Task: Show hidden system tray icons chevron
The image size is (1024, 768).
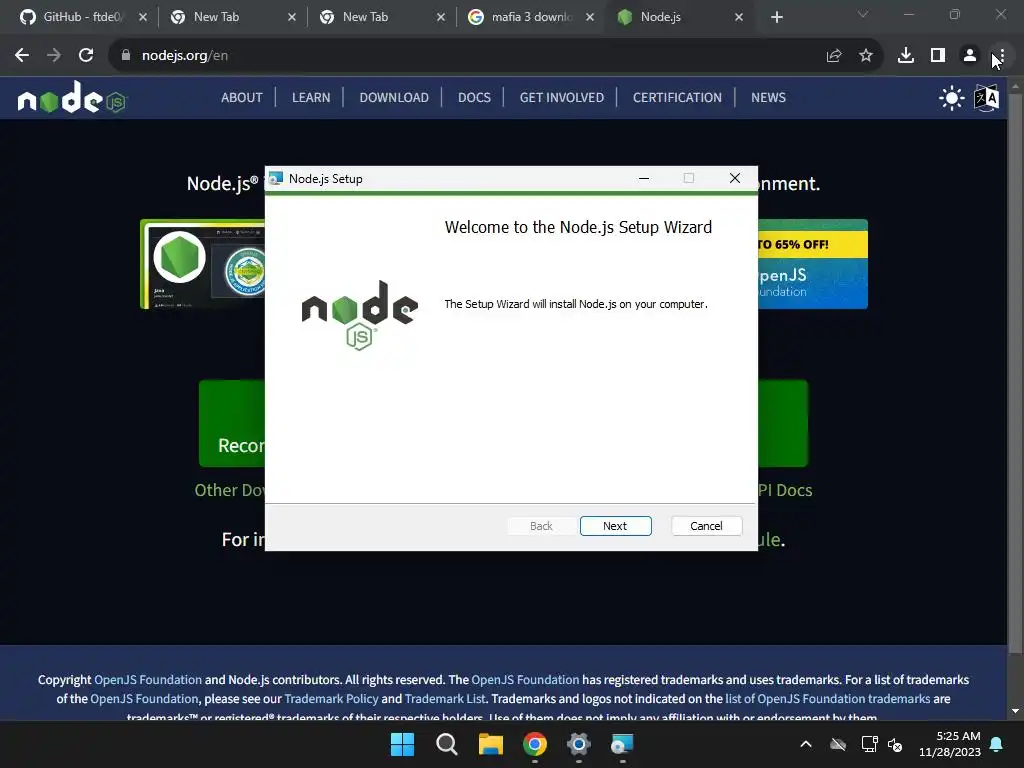Action: pos(806,744)
